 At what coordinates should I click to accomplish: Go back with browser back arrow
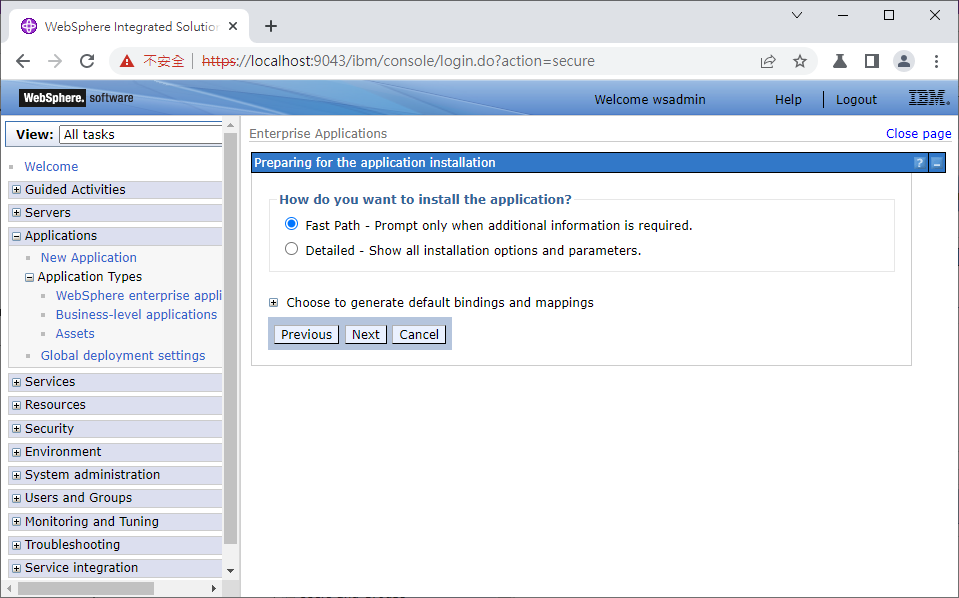(23, 61)
